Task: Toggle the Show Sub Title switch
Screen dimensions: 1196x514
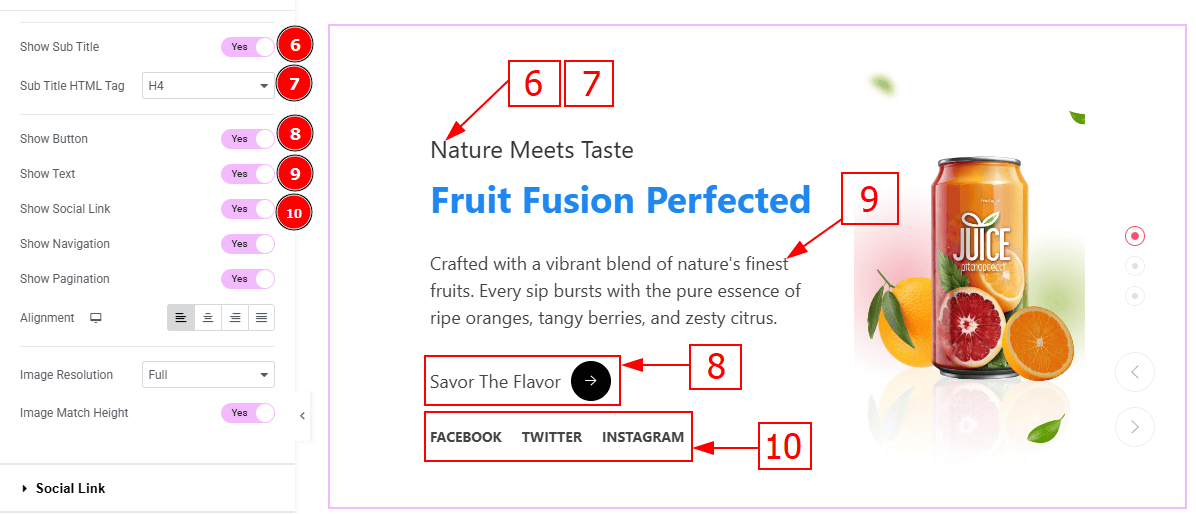Action: click(x=248, y=47)
